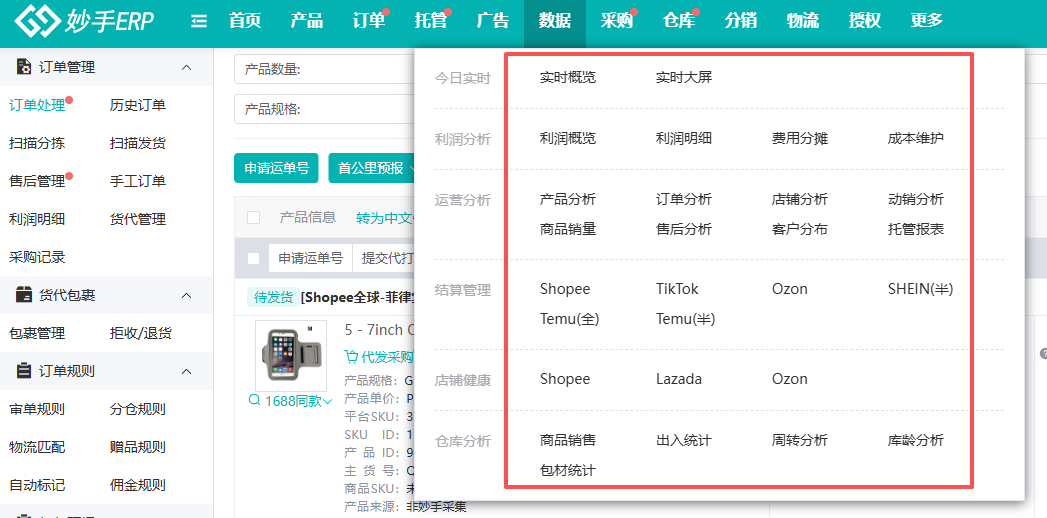This screenshot has width=1047, height=518.
Task: Click the 订单管理 section icon
Action: click(24, 67)
